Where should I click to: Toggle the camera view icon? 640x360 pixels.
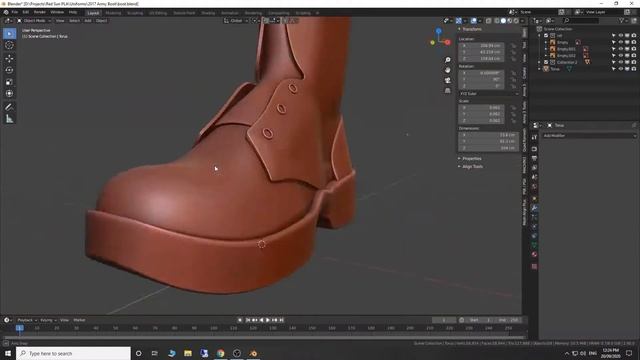[x=448, y=80]
